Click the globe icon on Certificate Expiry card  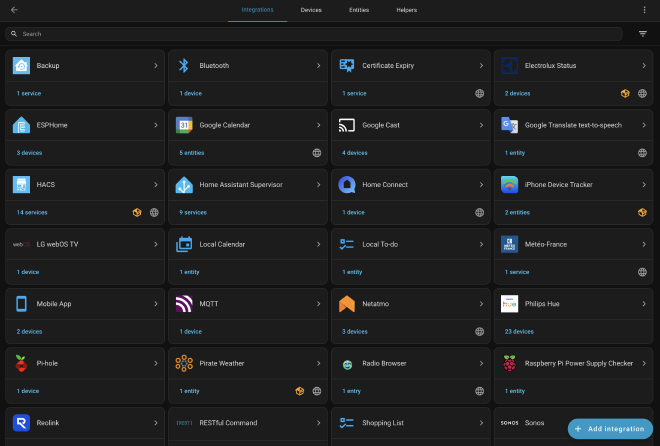[x=479, y=93]
